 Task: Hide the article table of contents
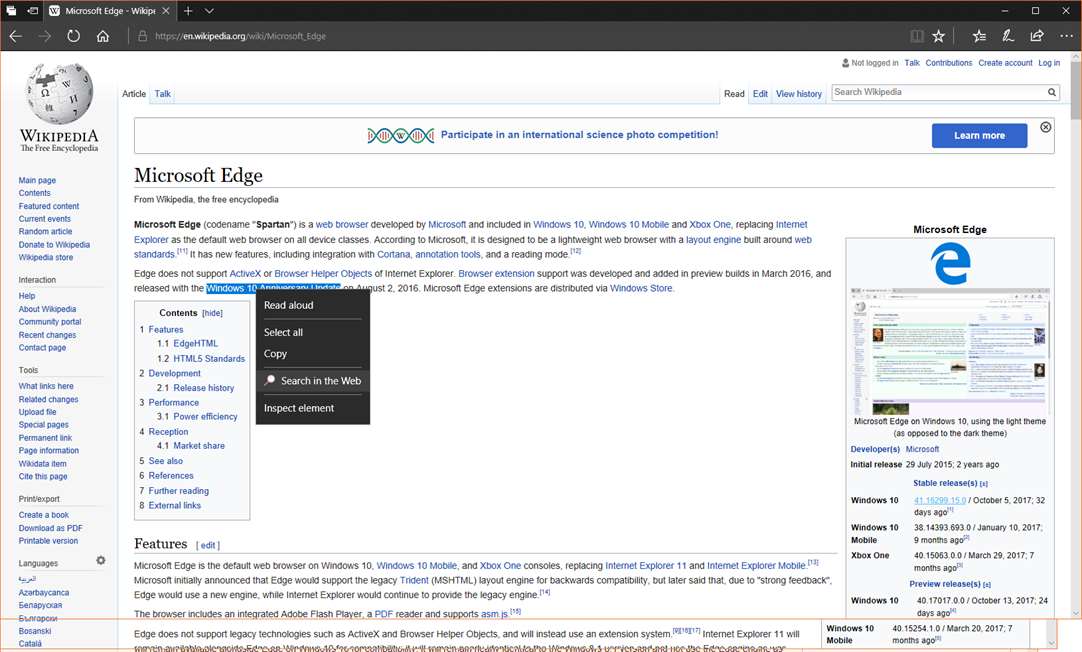click(212, 312)
